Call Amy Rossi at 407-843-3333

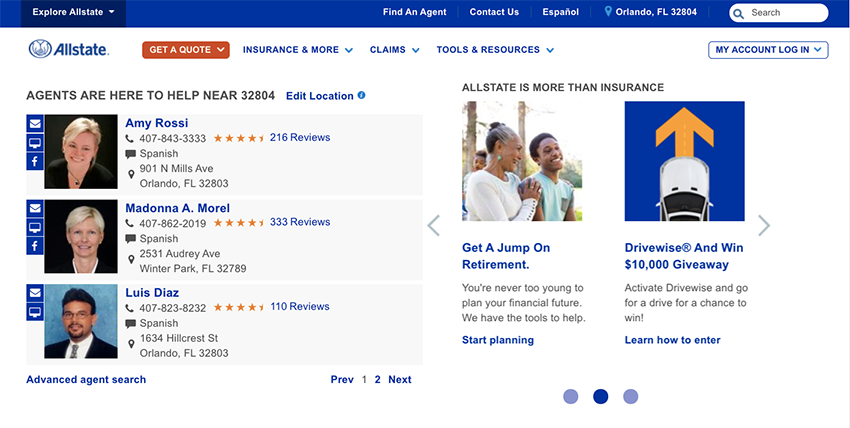pyautogui.click(x=172, y=139)
